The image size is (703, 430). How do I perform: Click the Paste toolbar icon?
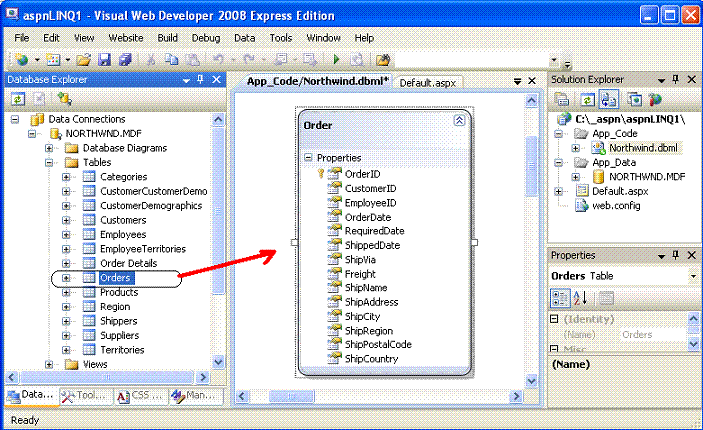coord(193,60)
